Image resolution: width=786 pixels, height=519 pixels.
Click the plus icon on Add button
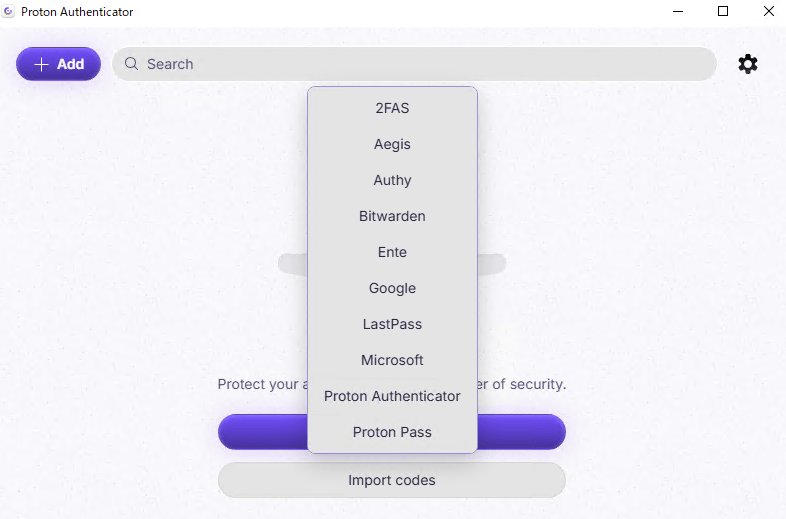(x=41, y=64)
